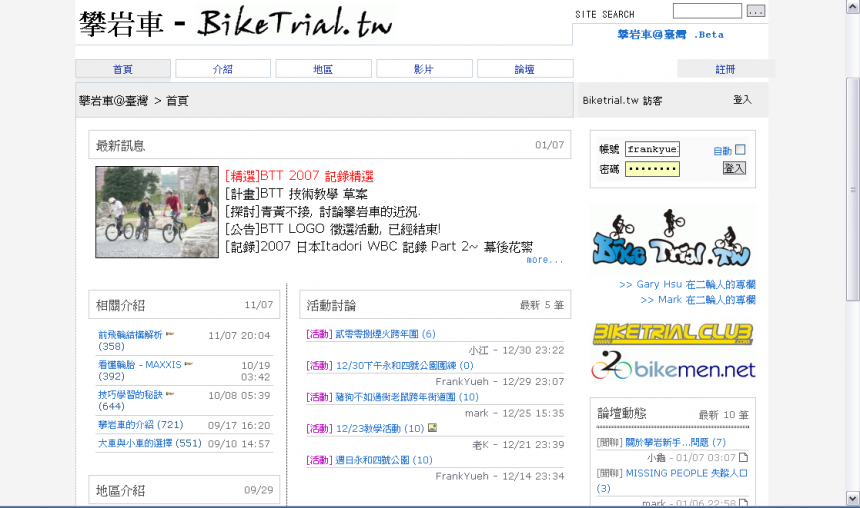
Task: Click the more... link under news
Action: click(545, 260)
